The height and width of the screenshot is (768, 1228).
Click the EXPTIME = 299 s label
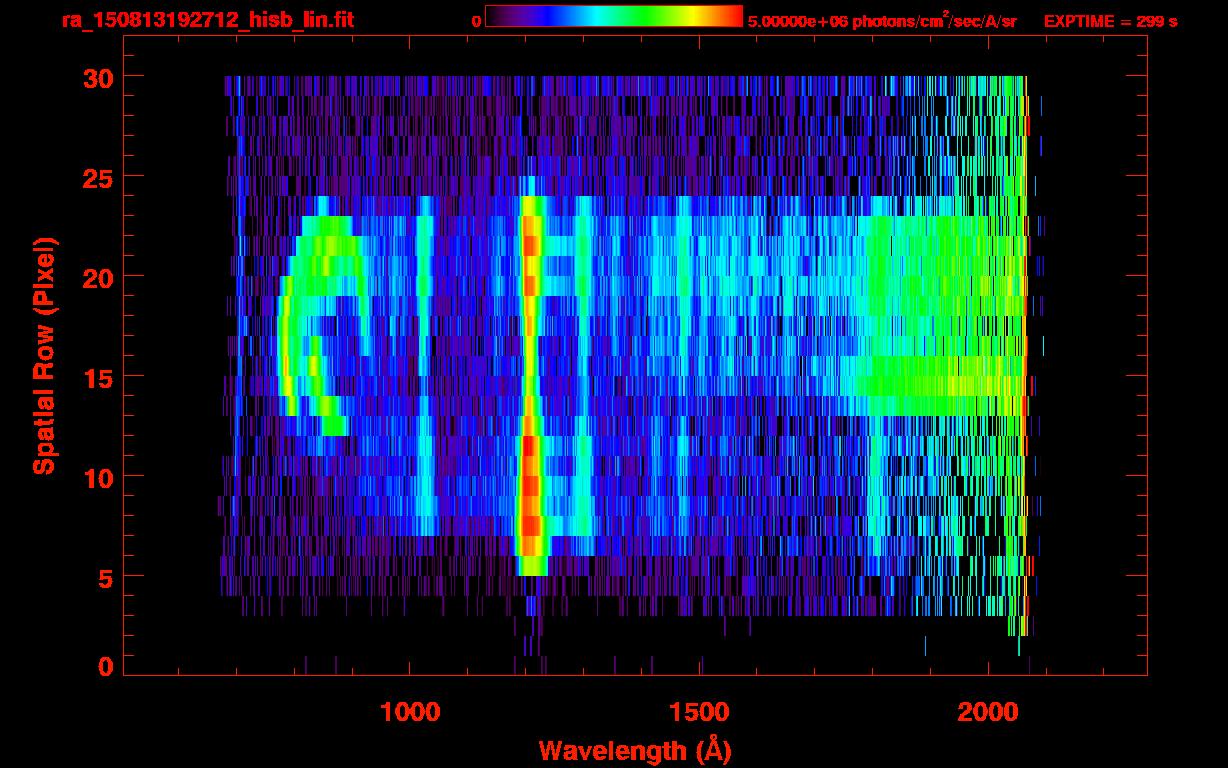(x=1110, y=21)
